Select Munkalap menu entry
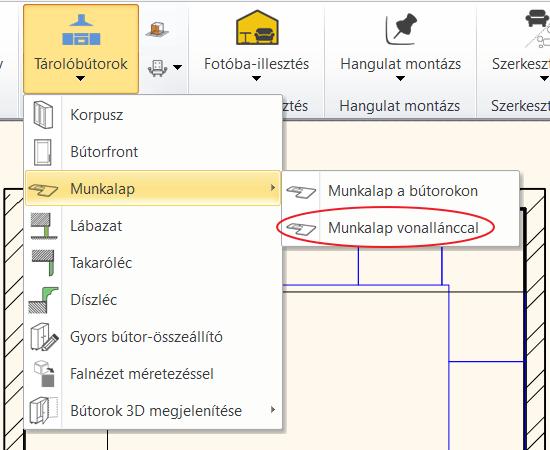 click(x=153, y=189)
